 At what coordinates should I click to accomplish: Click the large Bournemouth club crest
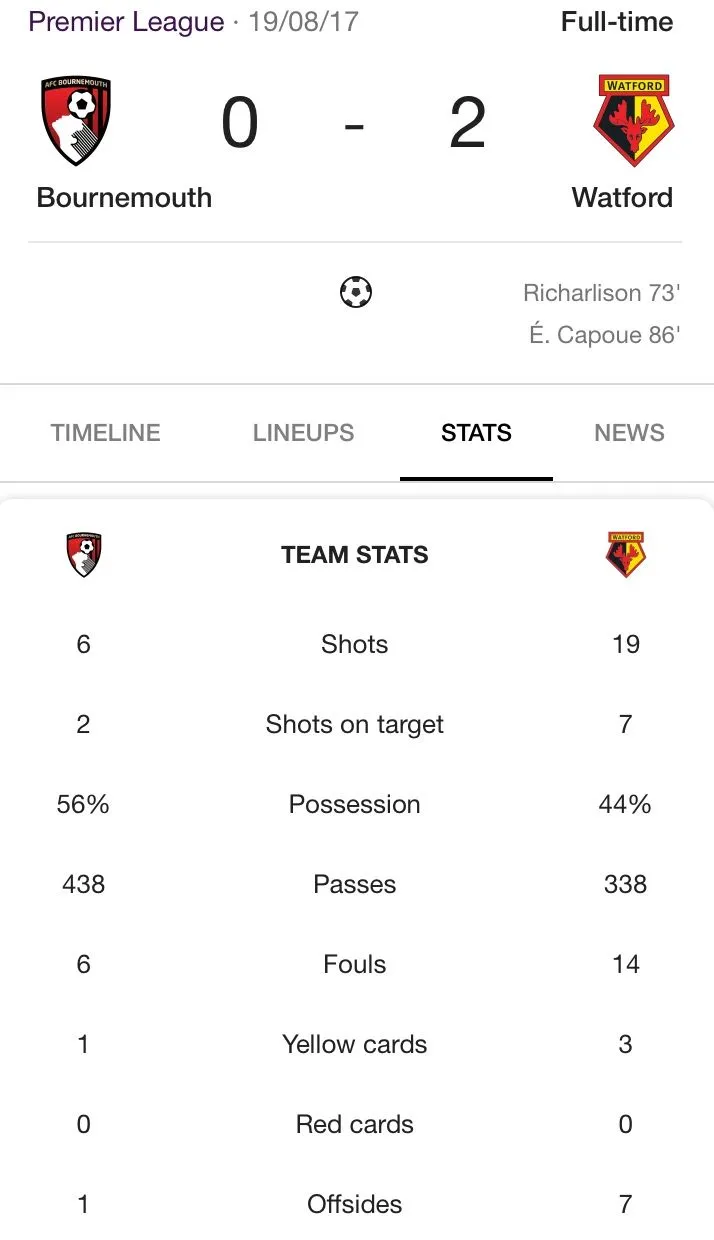click(77, 121)
